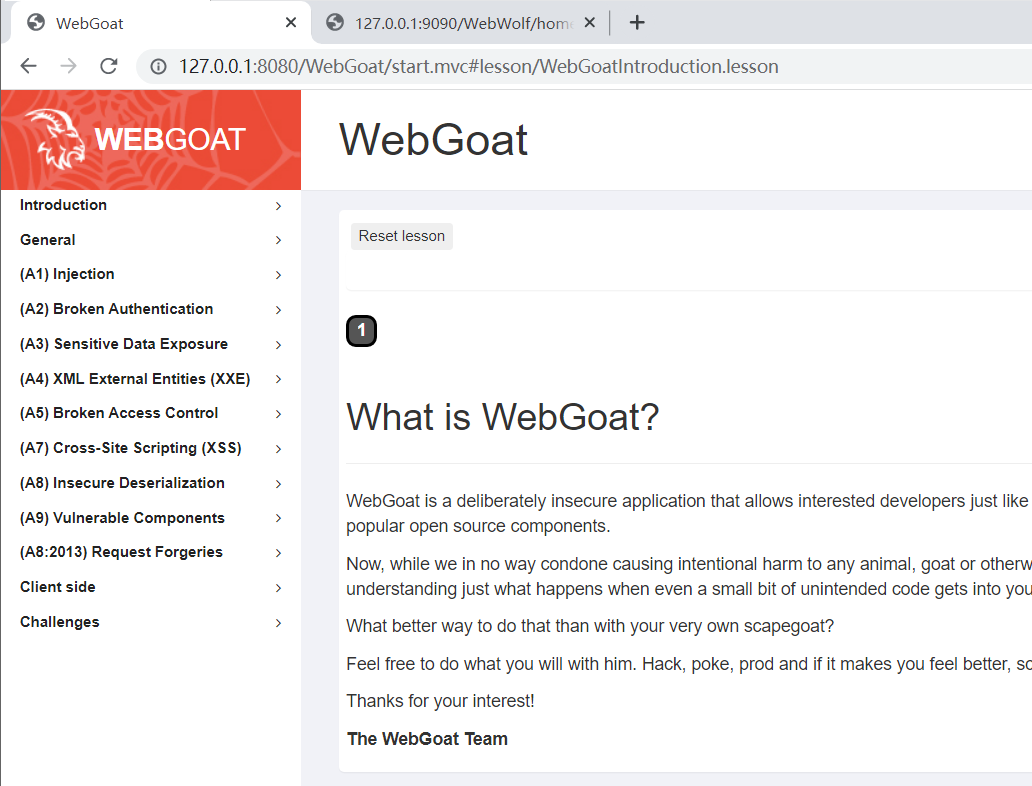Click the site information icon in the address bar
The image size is (1032, 786).
(159, 66)
